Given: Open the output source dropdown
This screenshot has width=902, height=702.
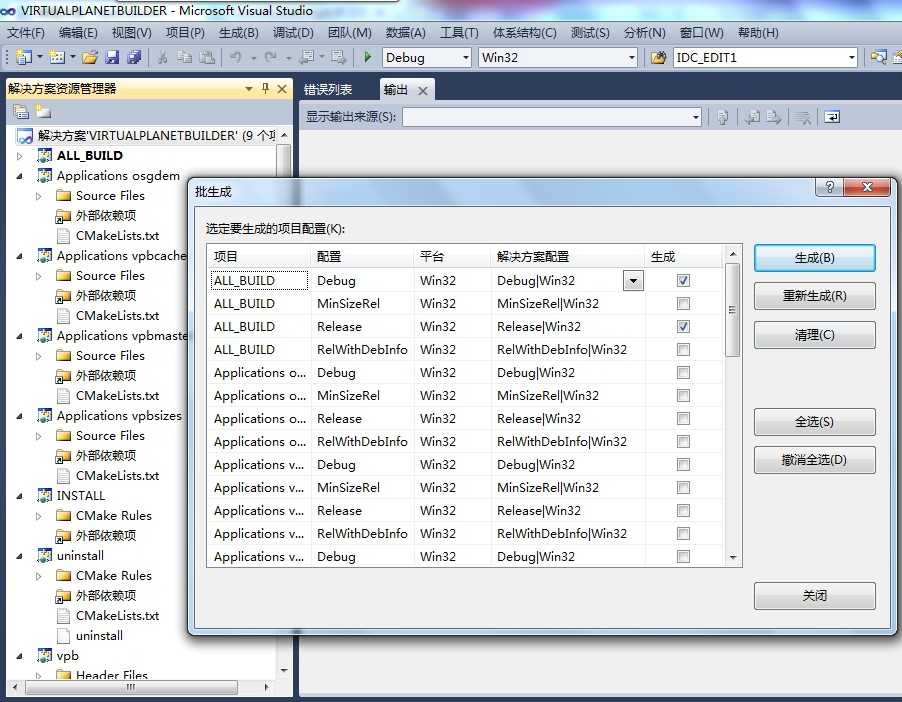Looking at the screenshot, I should tap(695, 117).
